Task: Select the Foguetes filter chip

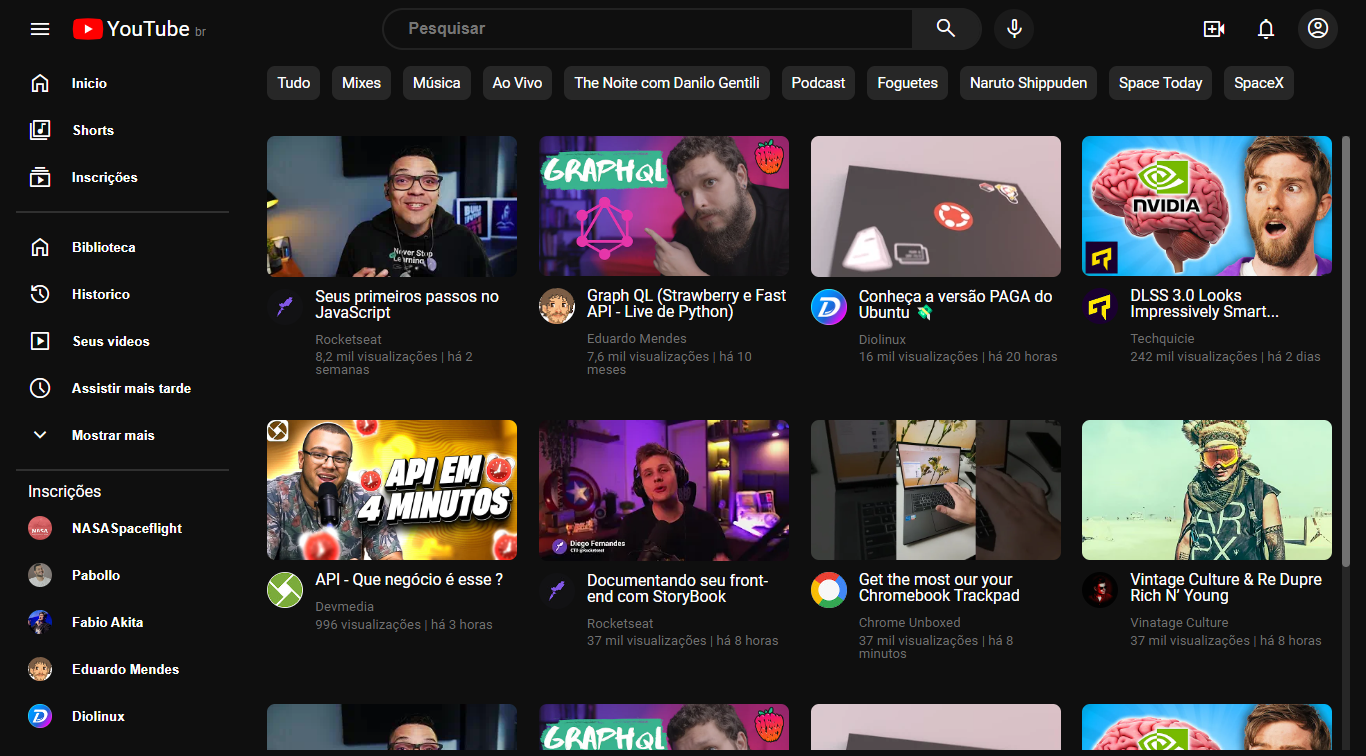Action: 907,83
